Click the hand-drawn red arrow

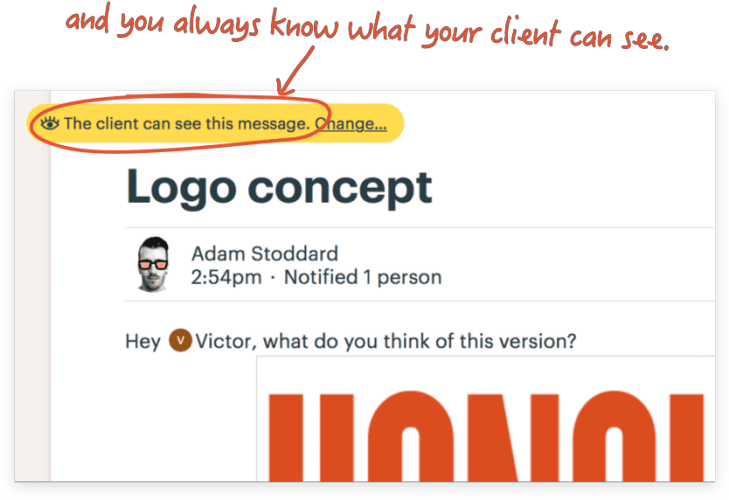(x=294, y=71)
